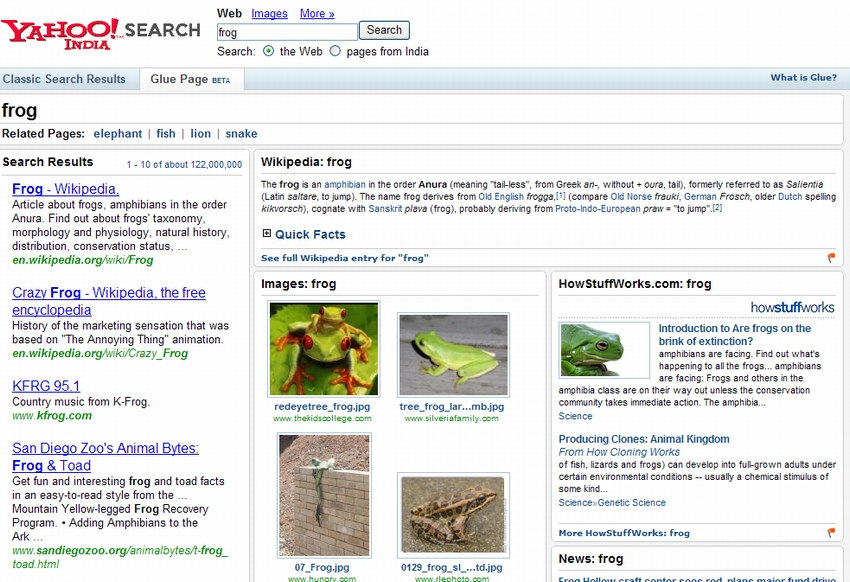Open More HowStuffWorks: frog link

coord(624,533)
